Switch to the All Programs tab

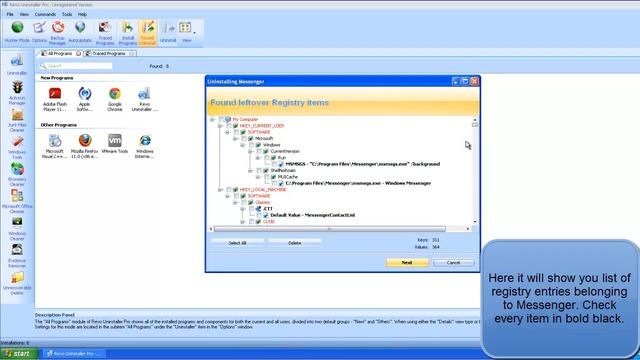60,53
